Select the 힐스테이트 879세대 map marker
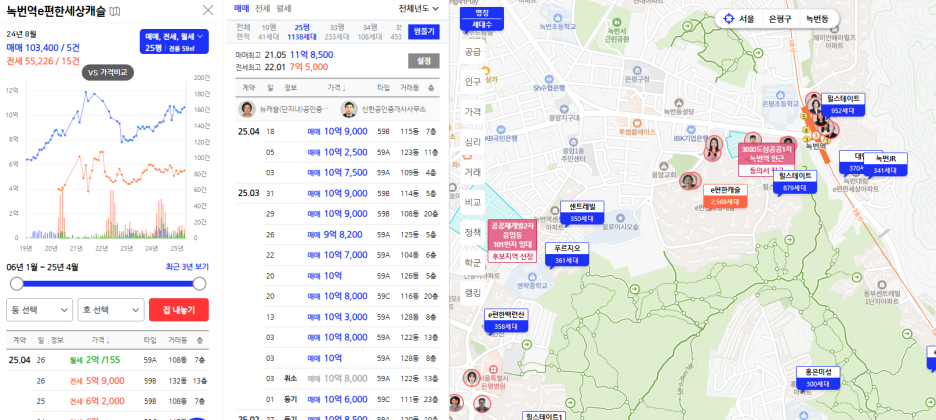Viewport: 936px width, 420px height. coord(795,181)
